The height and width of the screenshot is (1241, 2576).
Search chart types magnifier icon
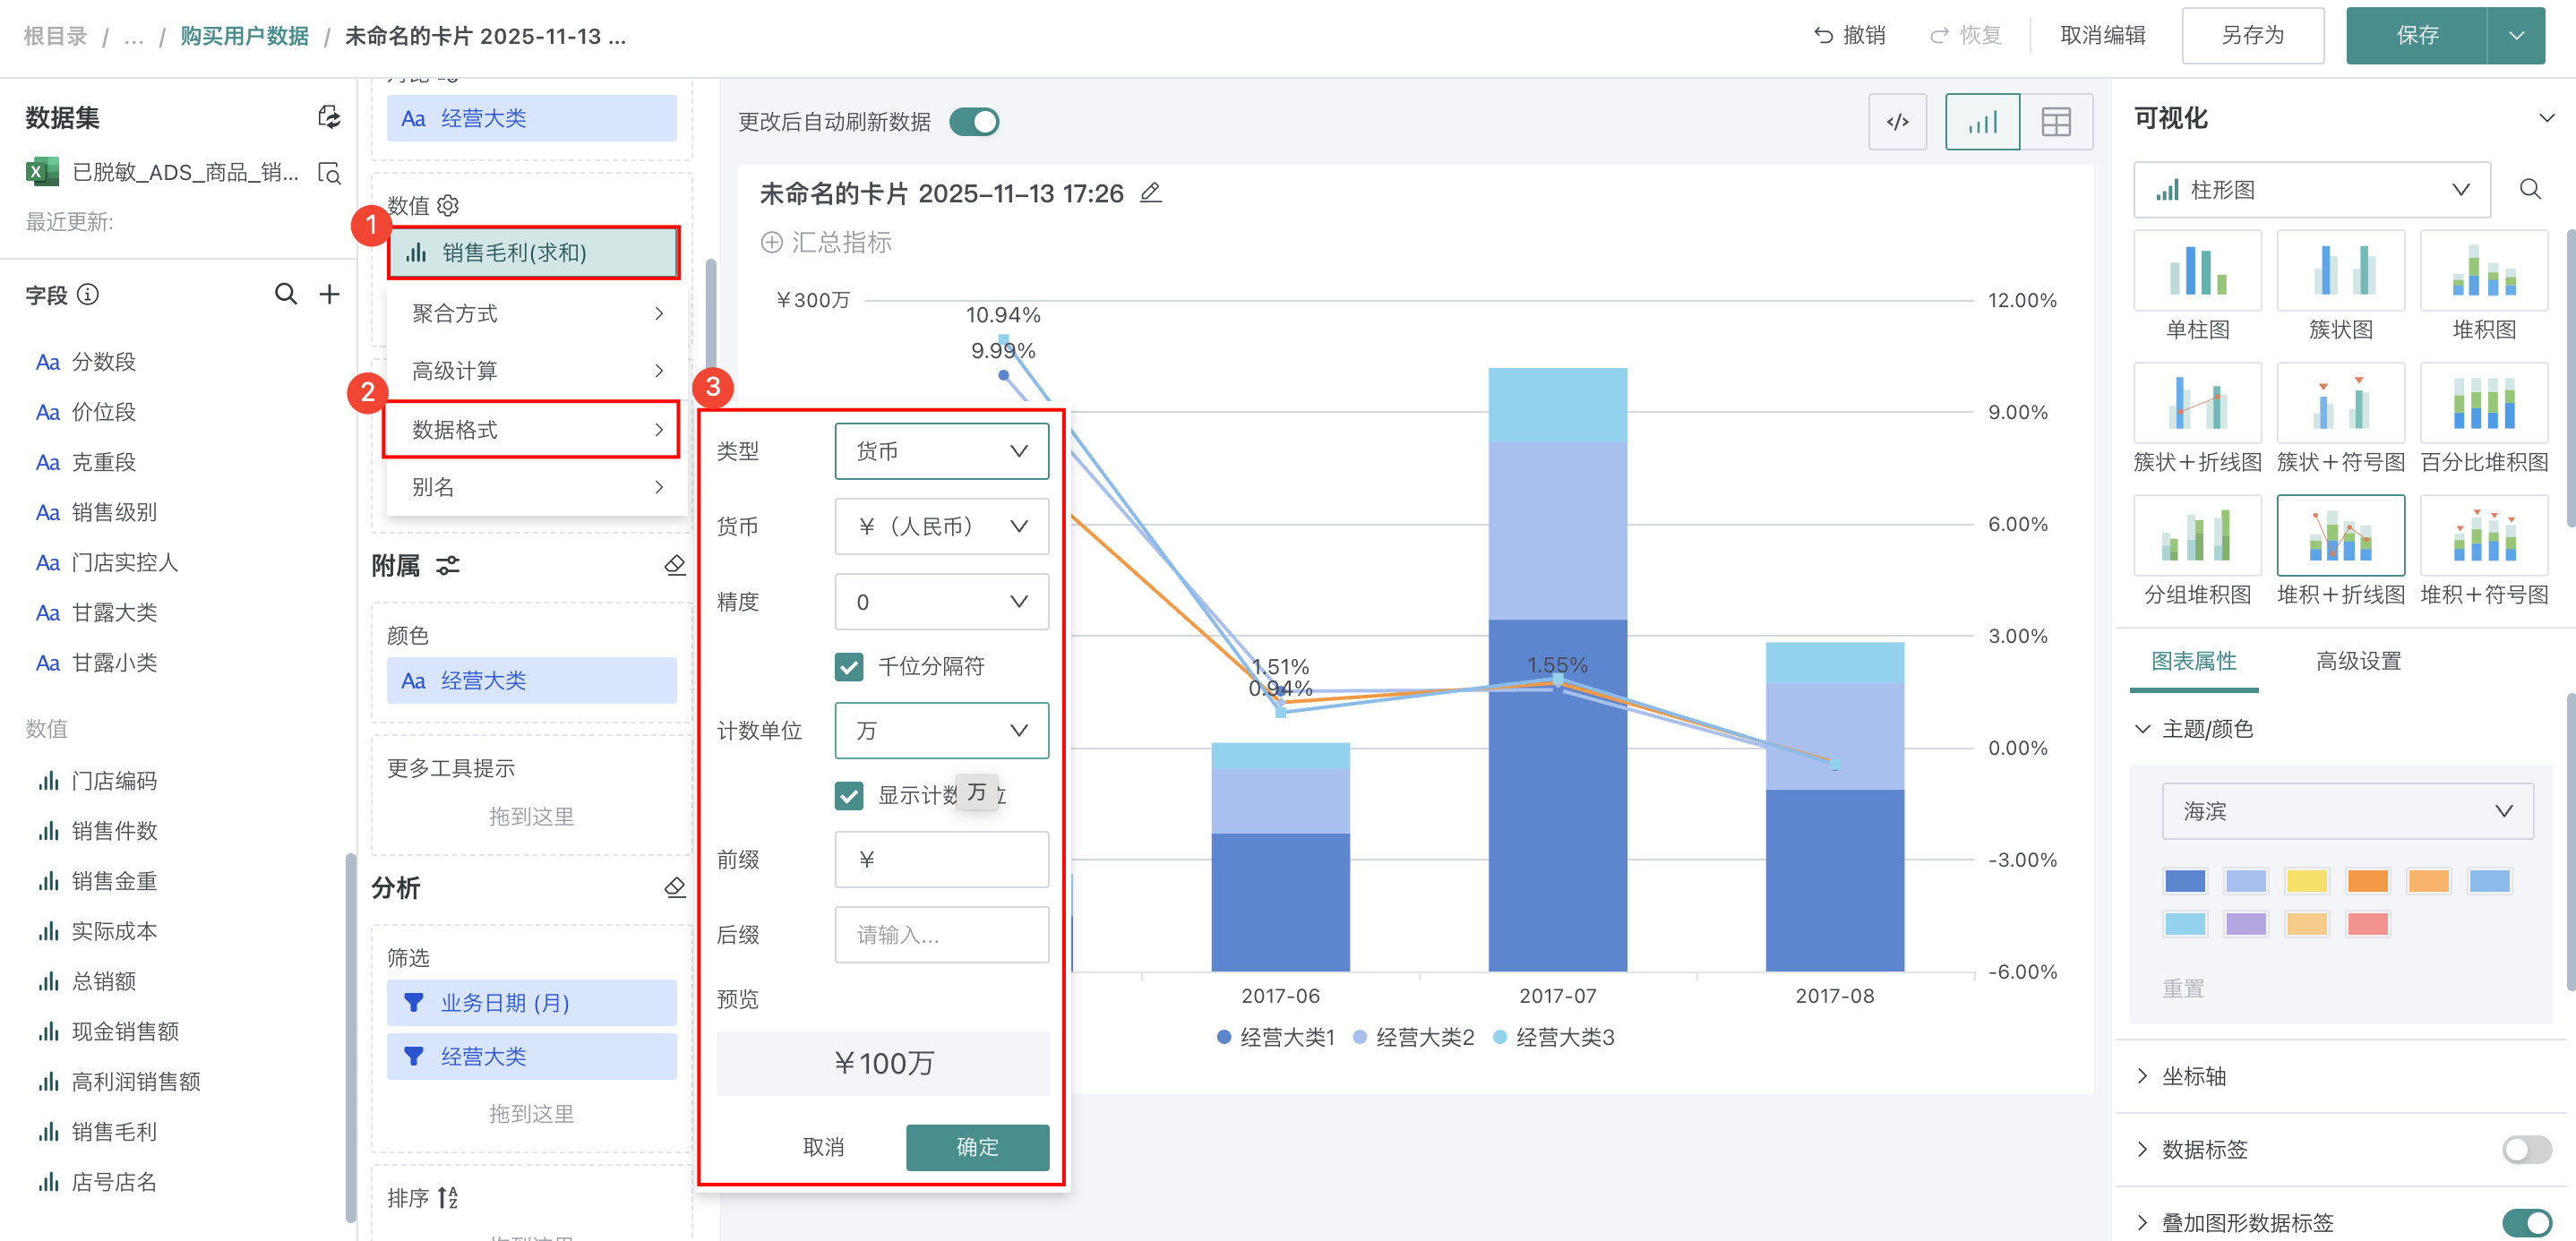pyautogui.click(x=2529, y=189)
